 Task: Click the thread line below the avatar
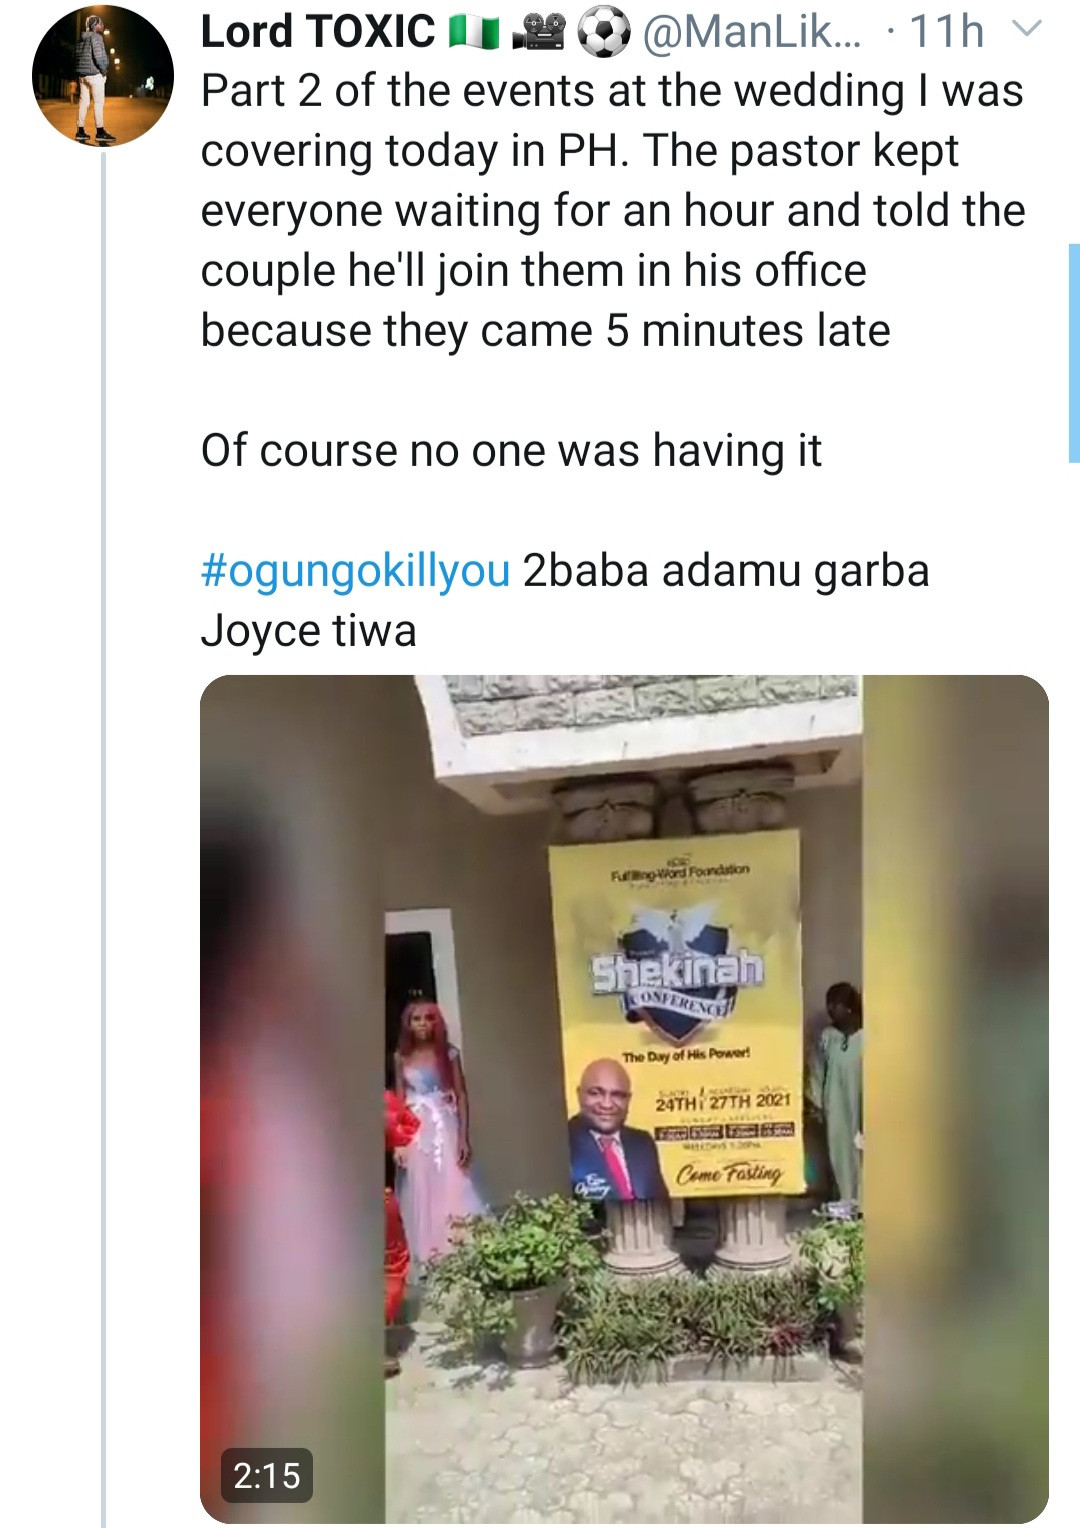103,800
